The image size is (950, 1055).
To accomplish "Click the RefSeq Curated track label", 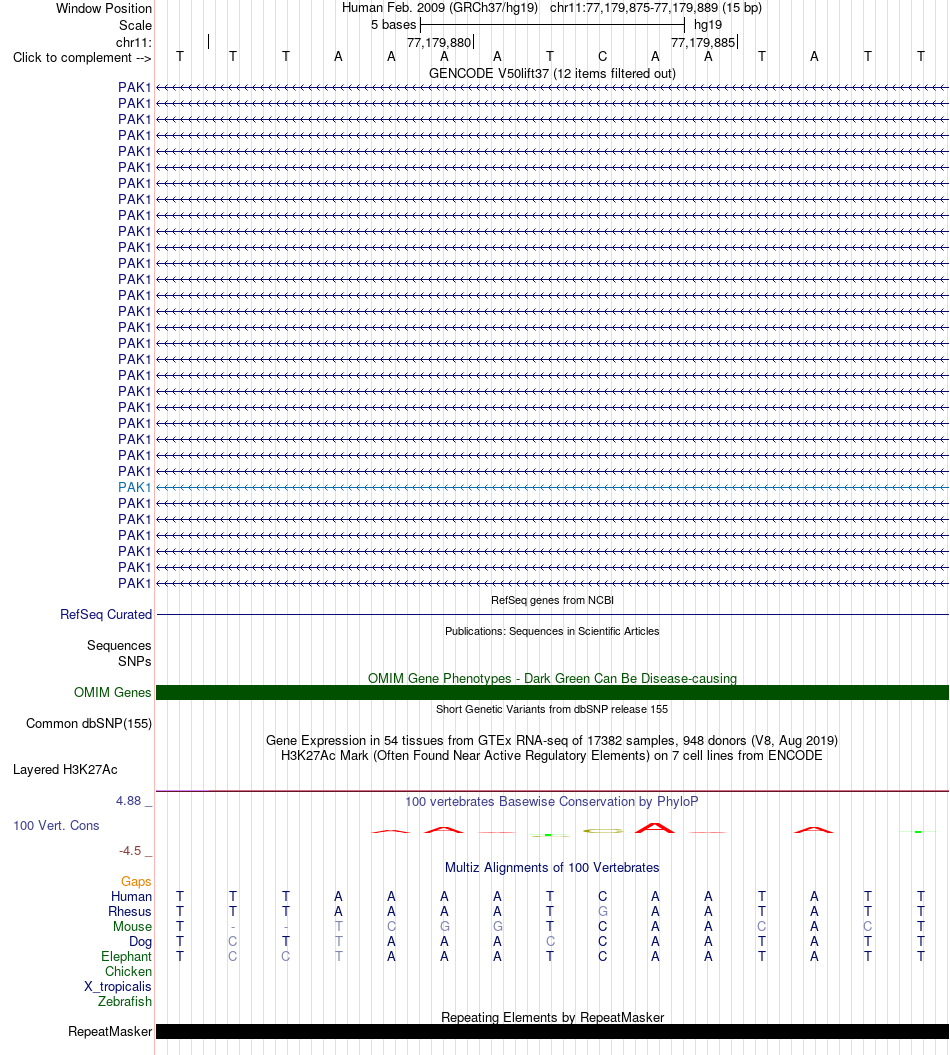I will tap(106, 614).
